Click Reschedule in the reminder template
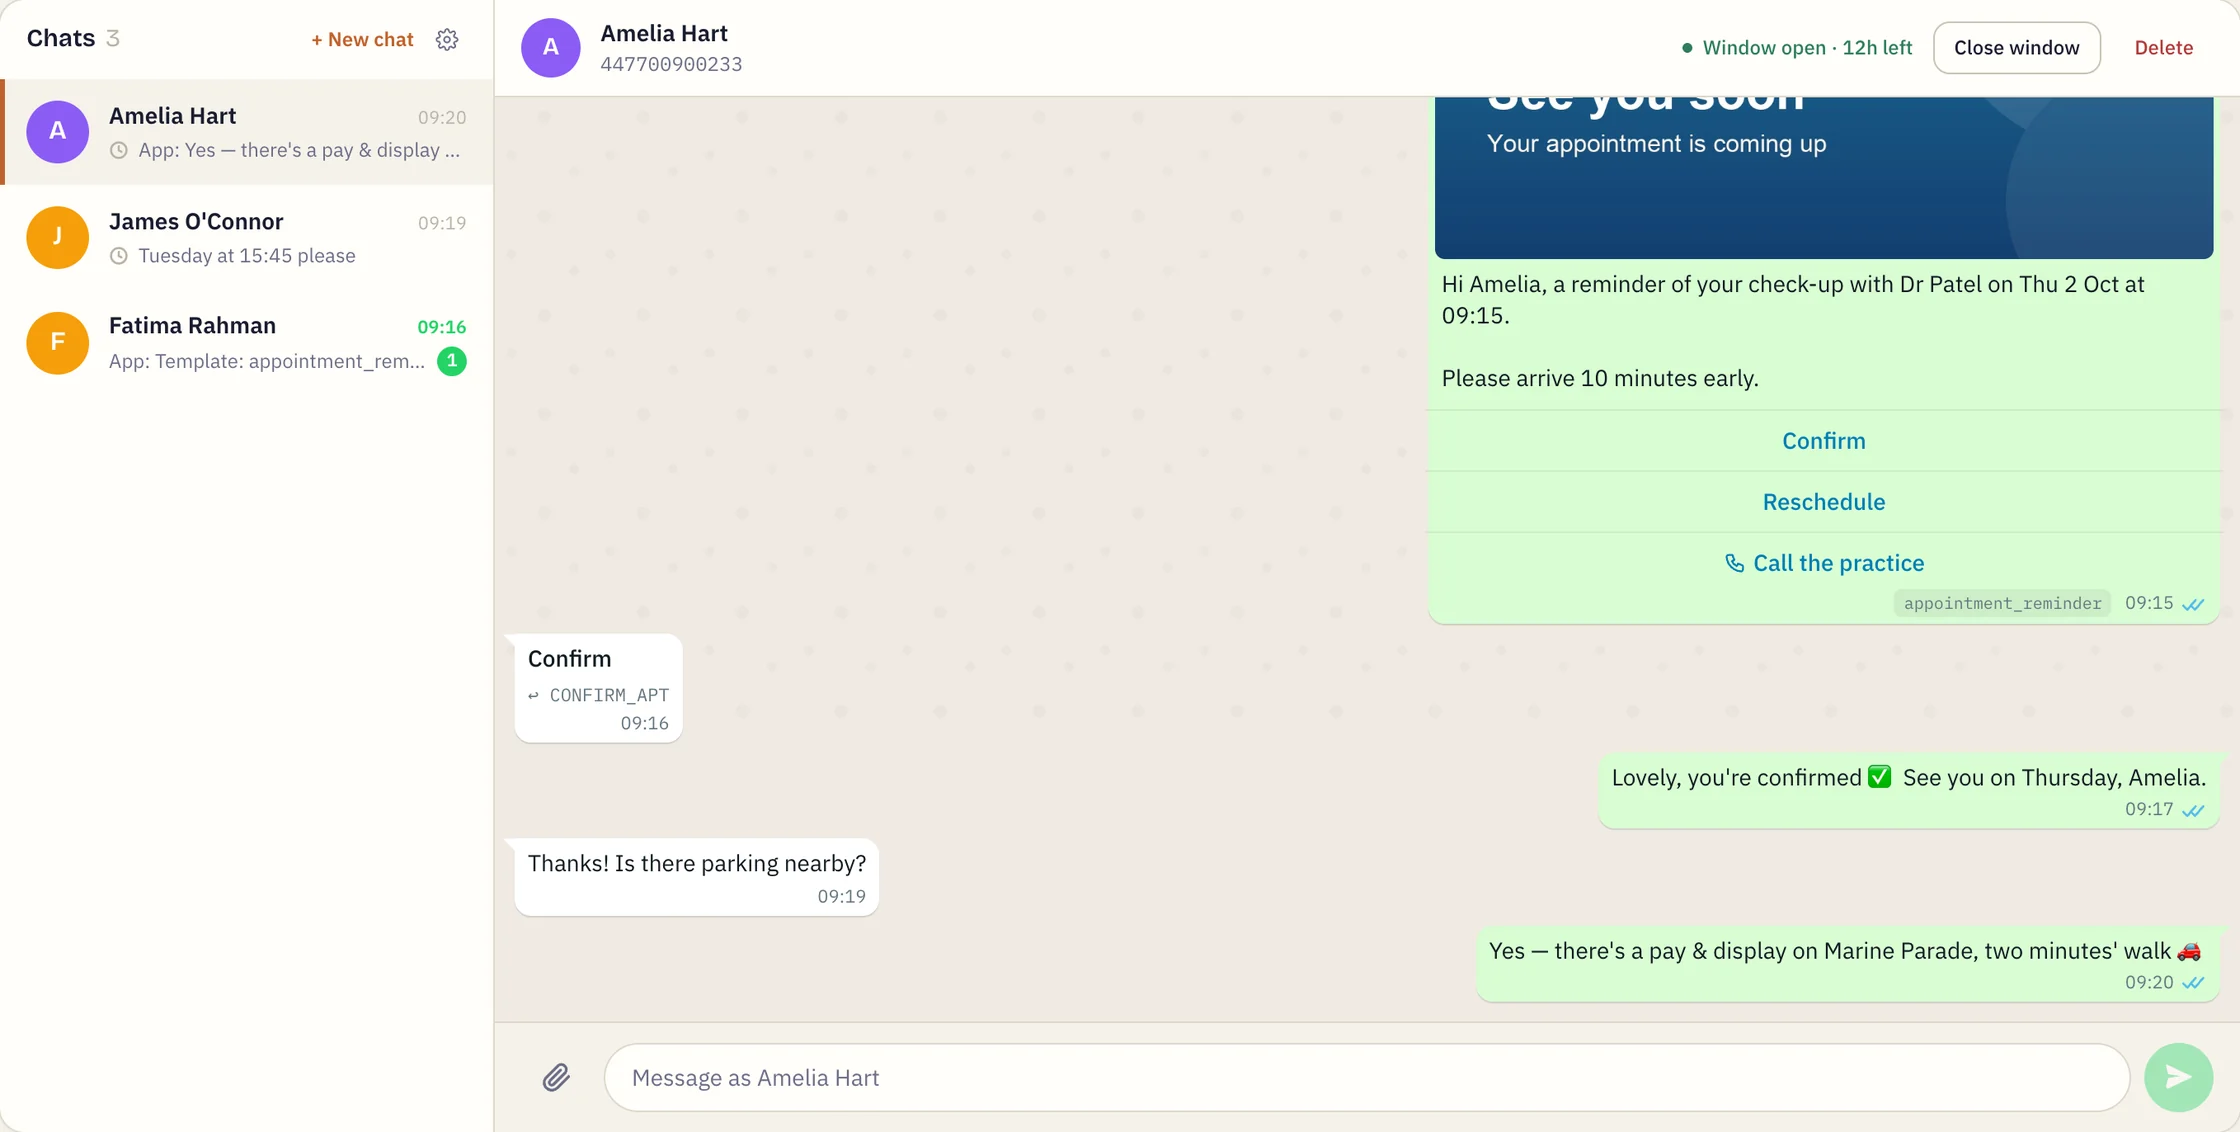Viewport: 2240px width, 1132px height. (x=1823, y=501)
